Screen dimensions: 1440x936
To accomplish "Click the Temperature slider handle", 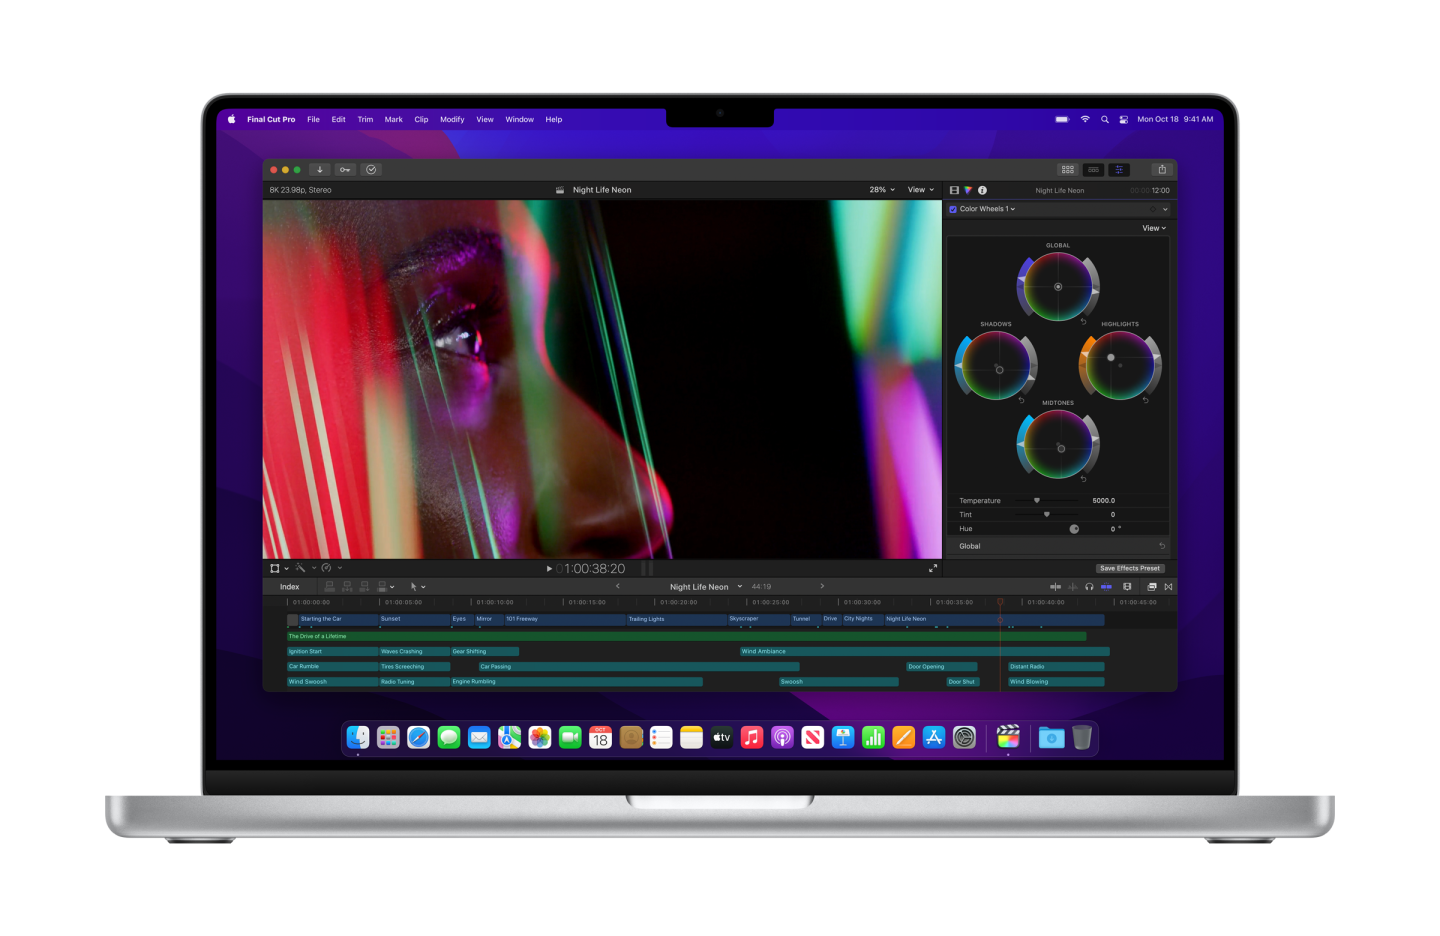I will click(x=1037, y=500).
